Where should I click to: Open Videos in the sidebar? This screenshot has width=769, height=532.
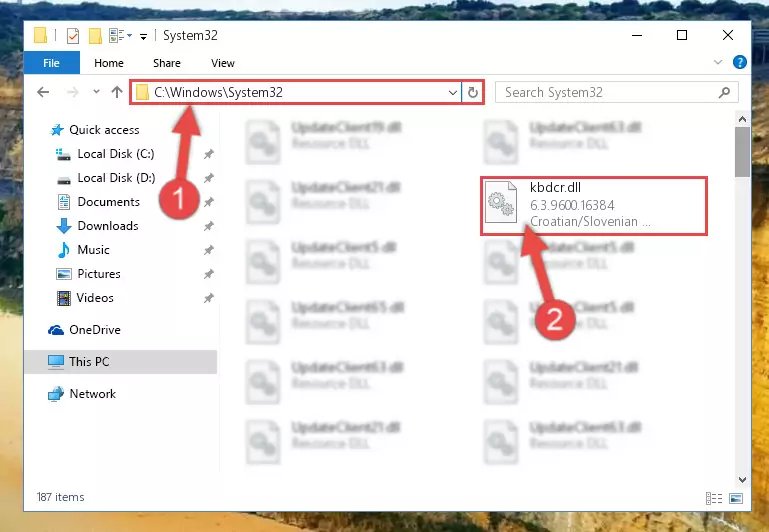click(95, 298)
